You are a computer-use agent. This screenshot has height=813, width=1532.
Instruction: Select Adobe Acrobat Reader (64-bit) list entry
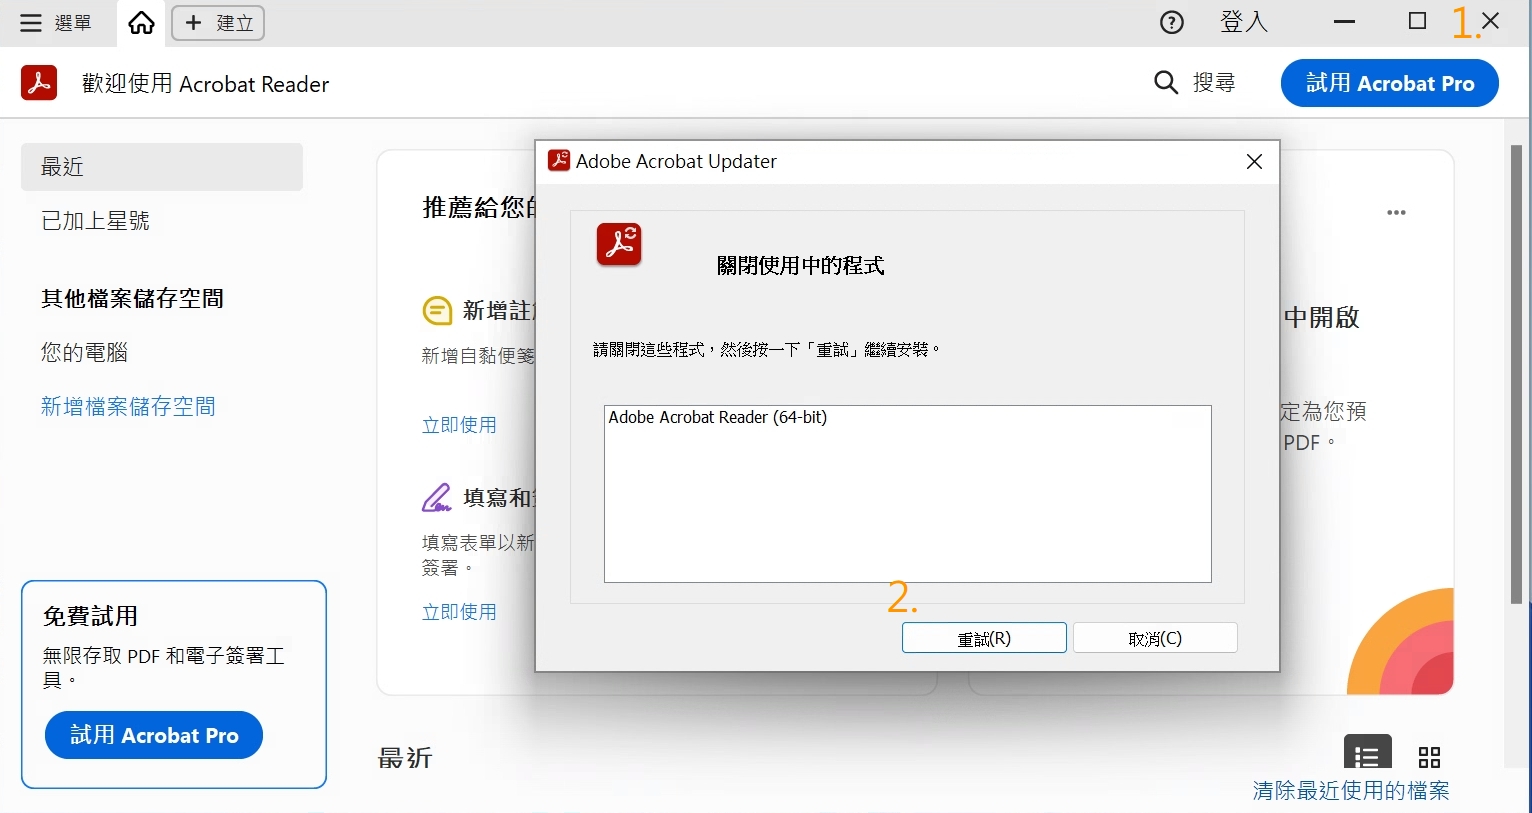[x=718, y=417]
